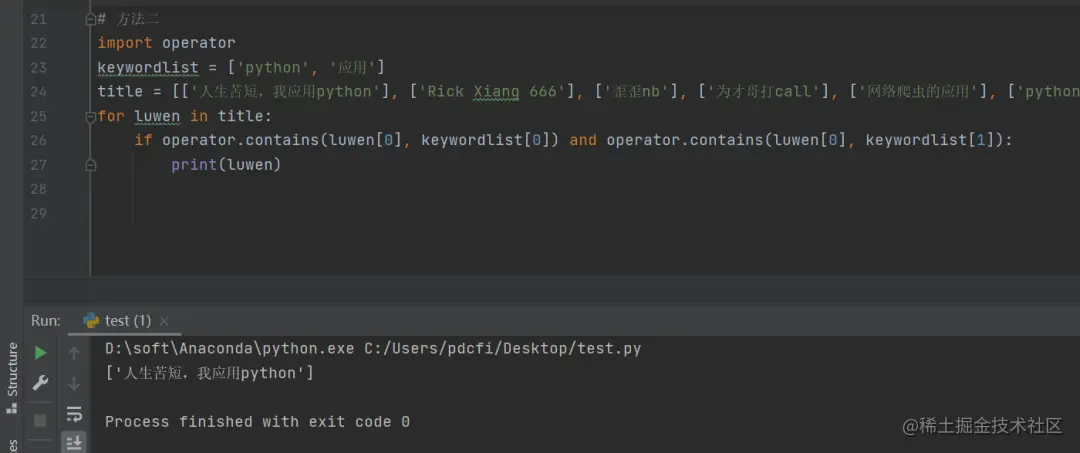Click gutter line number 23
The width and height of the screenshot is (1080, 453).
click(39, 67)
